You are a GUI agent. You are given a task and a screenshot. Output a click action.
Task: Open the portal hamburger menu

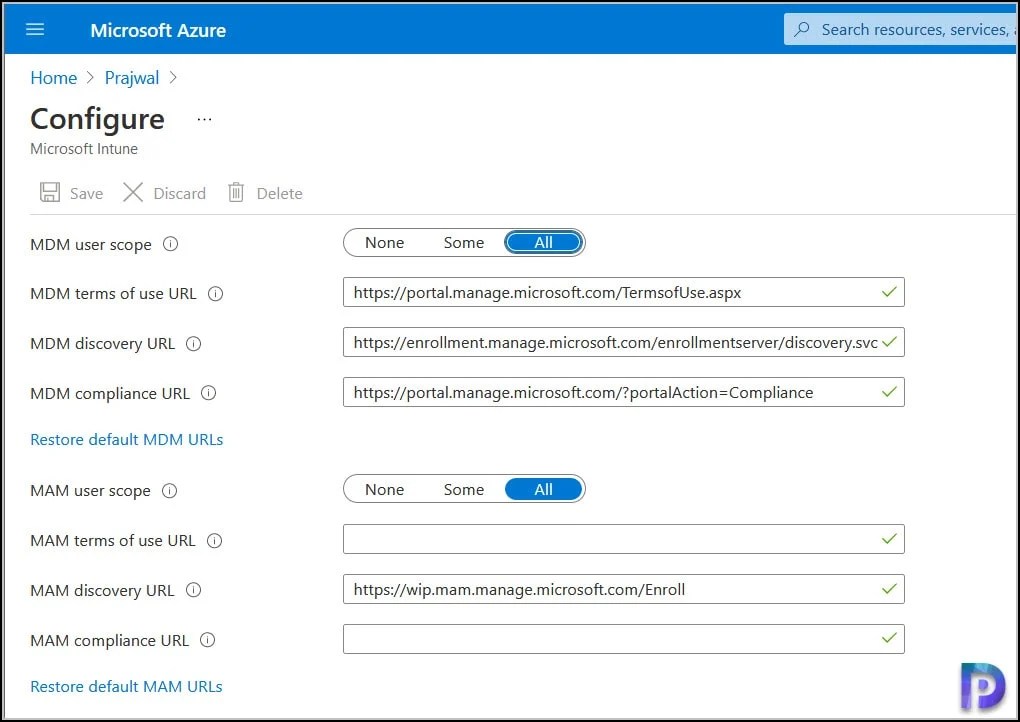click(35, 28)
